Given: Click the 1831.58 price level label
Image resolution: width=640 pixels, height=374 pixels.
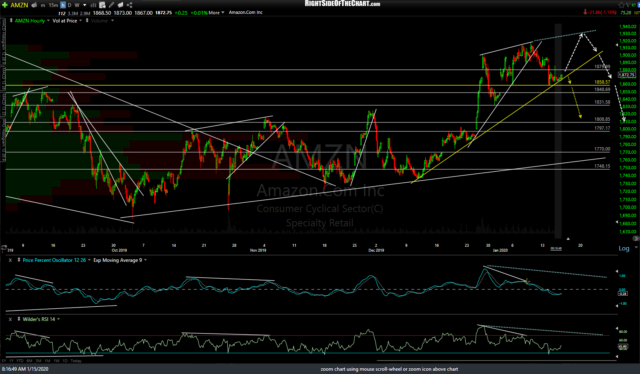Looking at the screenshot, I should (602, 102).
